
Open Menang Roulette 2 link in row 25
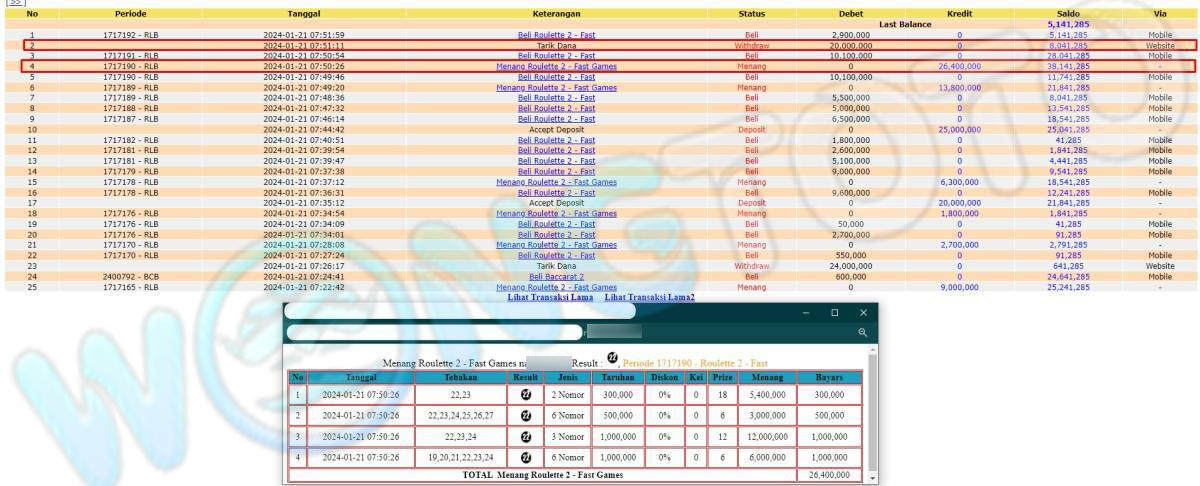click(x=556, y=287)
